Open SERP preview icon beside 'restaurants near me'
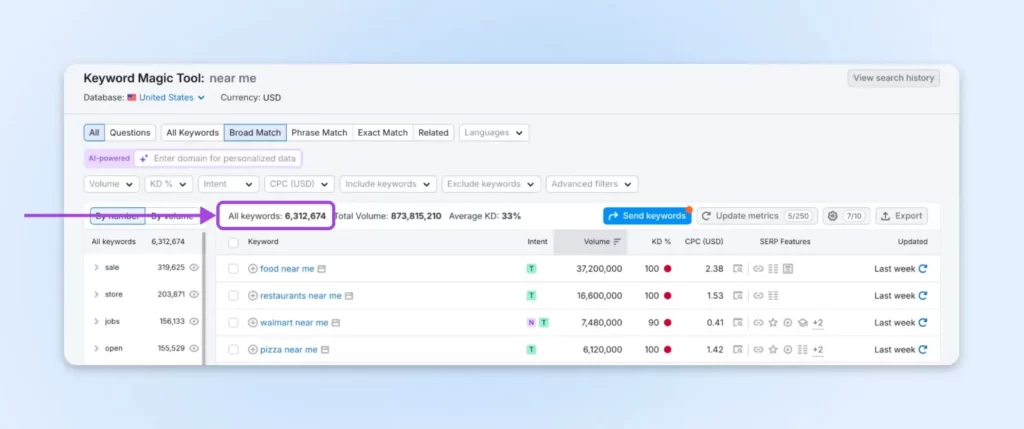Viewport: 1024px width, 429px height. pyautogui.click(x=349, y=296)
